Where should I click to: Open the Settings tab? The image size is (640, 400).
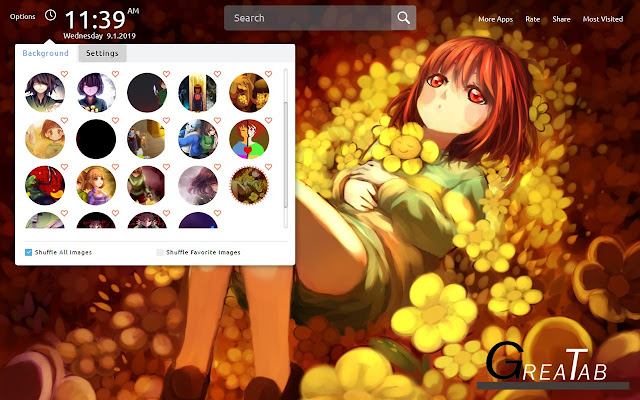[x=102, y=53]
